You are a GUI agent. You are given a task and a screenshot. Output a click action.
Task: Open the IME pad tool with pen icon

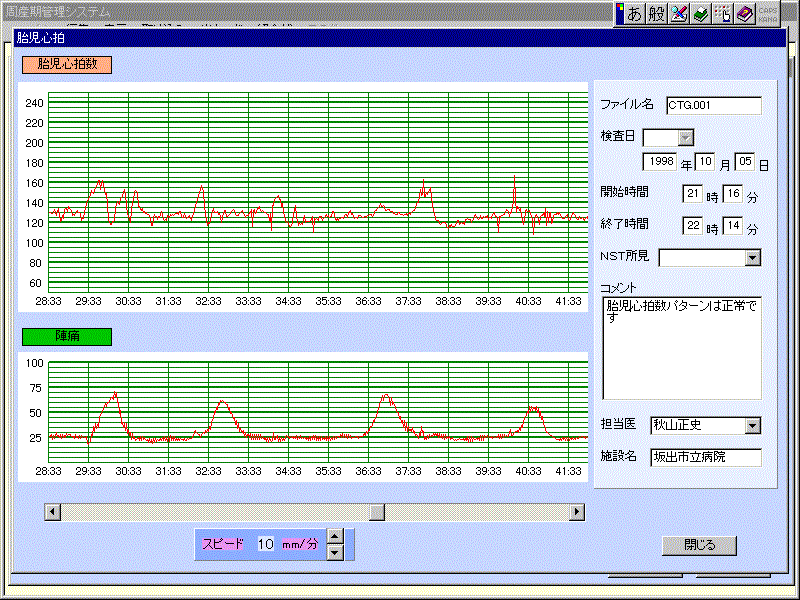click(x=679, y=14)
